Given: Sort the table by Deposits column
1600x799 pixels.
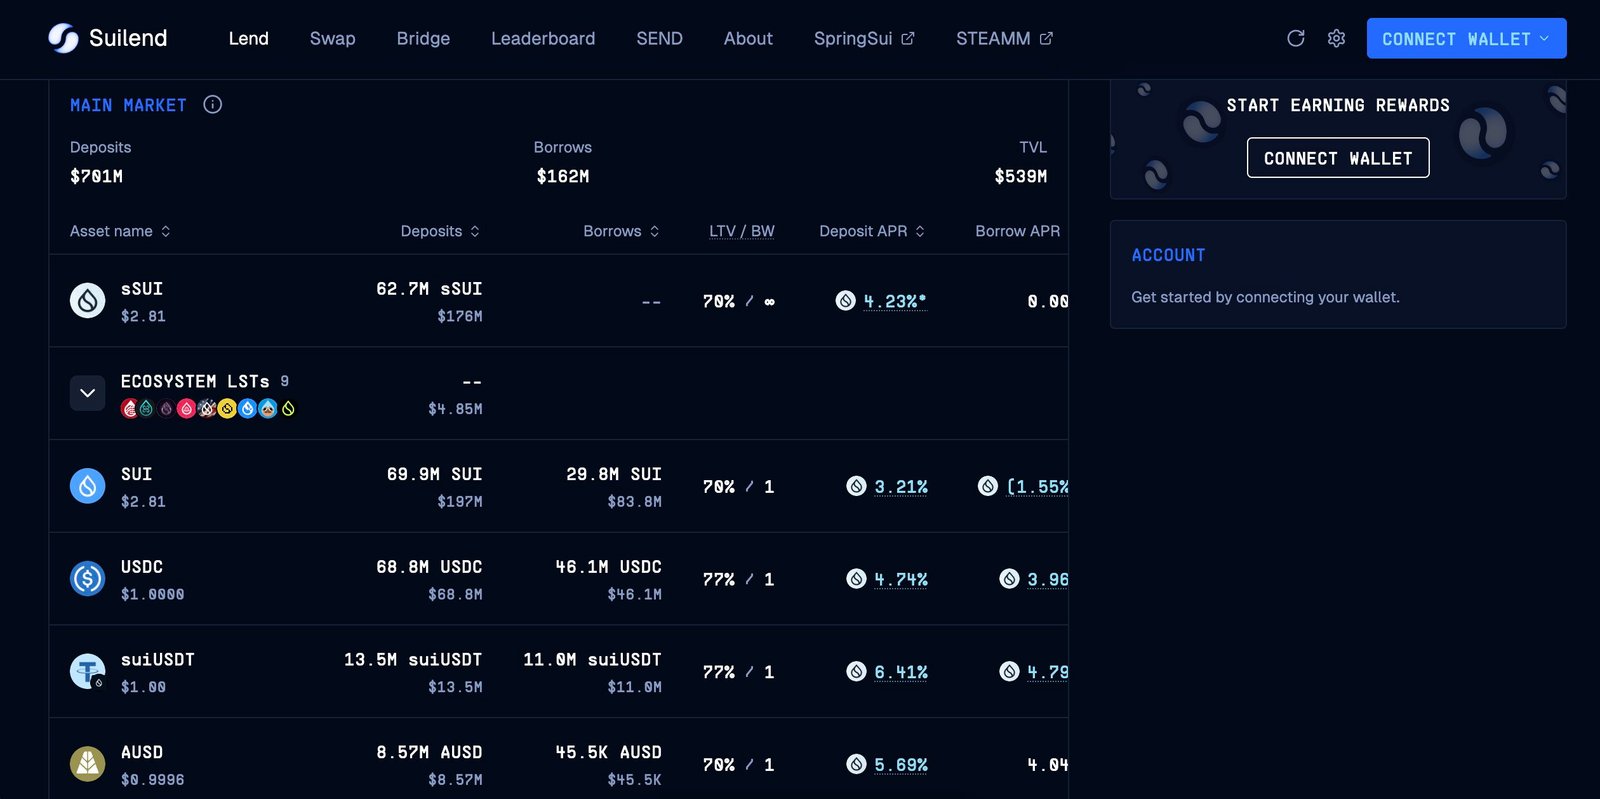Looking at the screenshot, I should 440,231.
